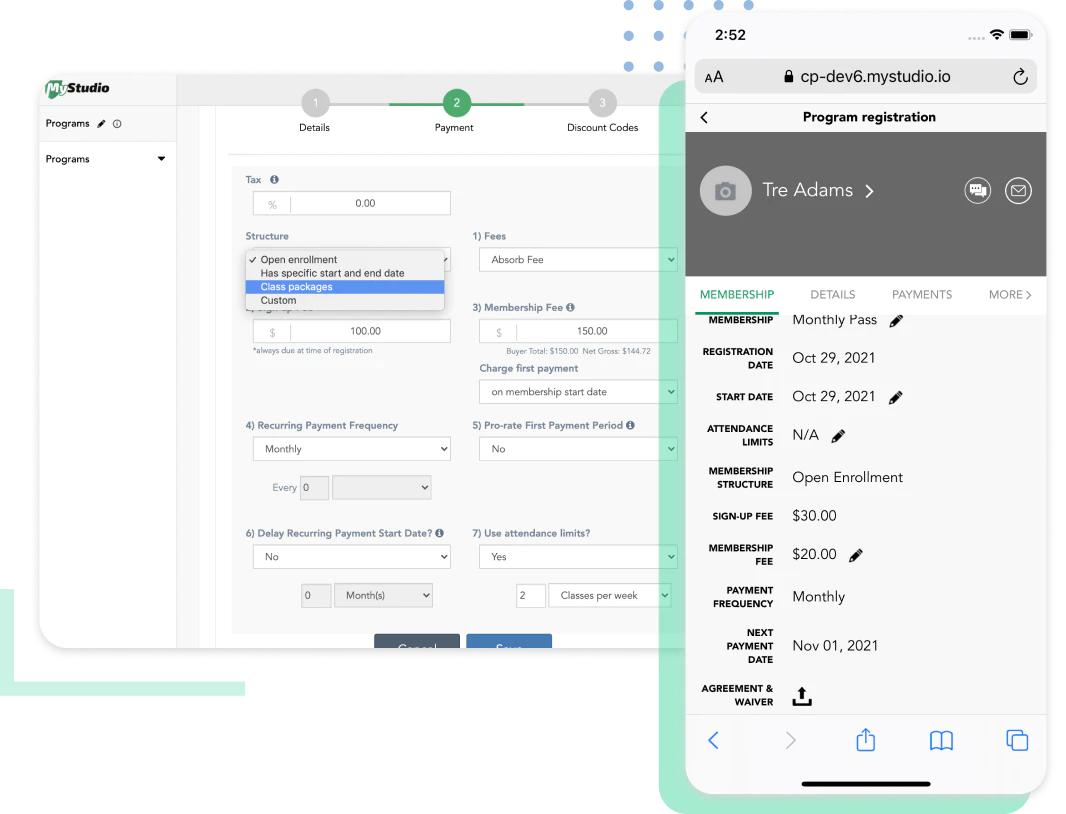
Task: Expand the Programs sidebar dropdown
Action: click(x=162, y=158)
